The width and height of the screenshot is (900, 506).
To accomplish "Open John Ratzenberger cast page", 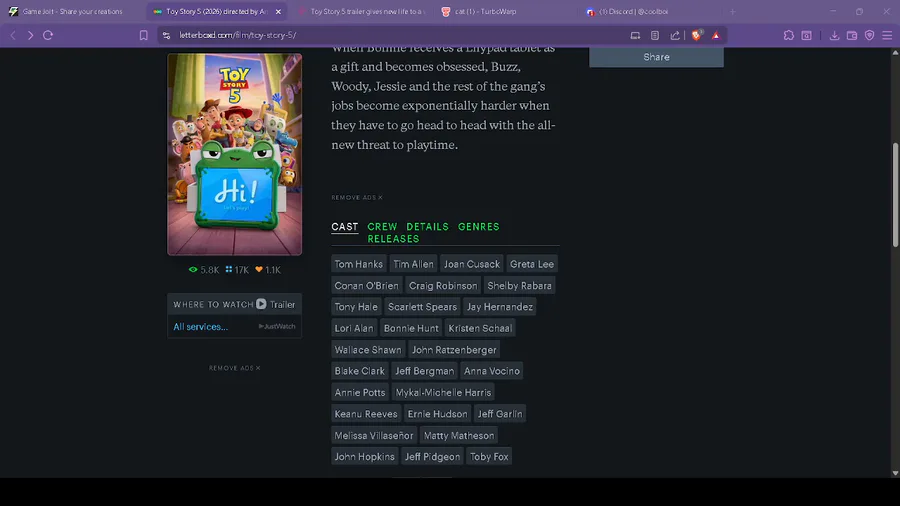I will (x=454, y=349).
